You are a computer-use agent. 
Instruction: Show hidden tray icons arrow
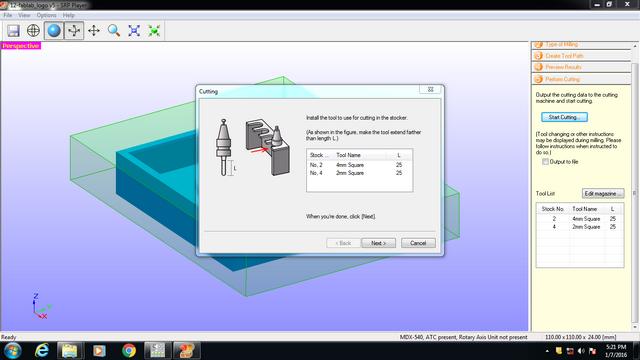coord(547,351)
